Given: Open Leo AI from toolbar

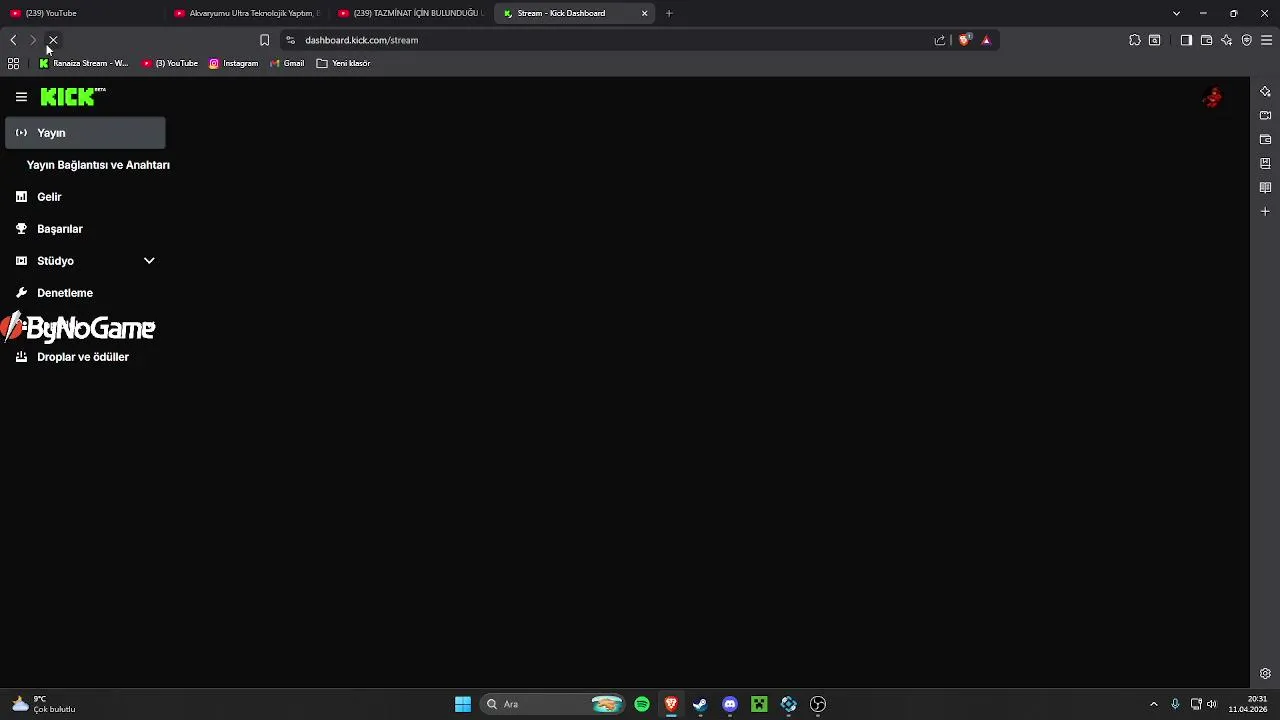Looking at the screenshot, I should tap(1227, 40).
